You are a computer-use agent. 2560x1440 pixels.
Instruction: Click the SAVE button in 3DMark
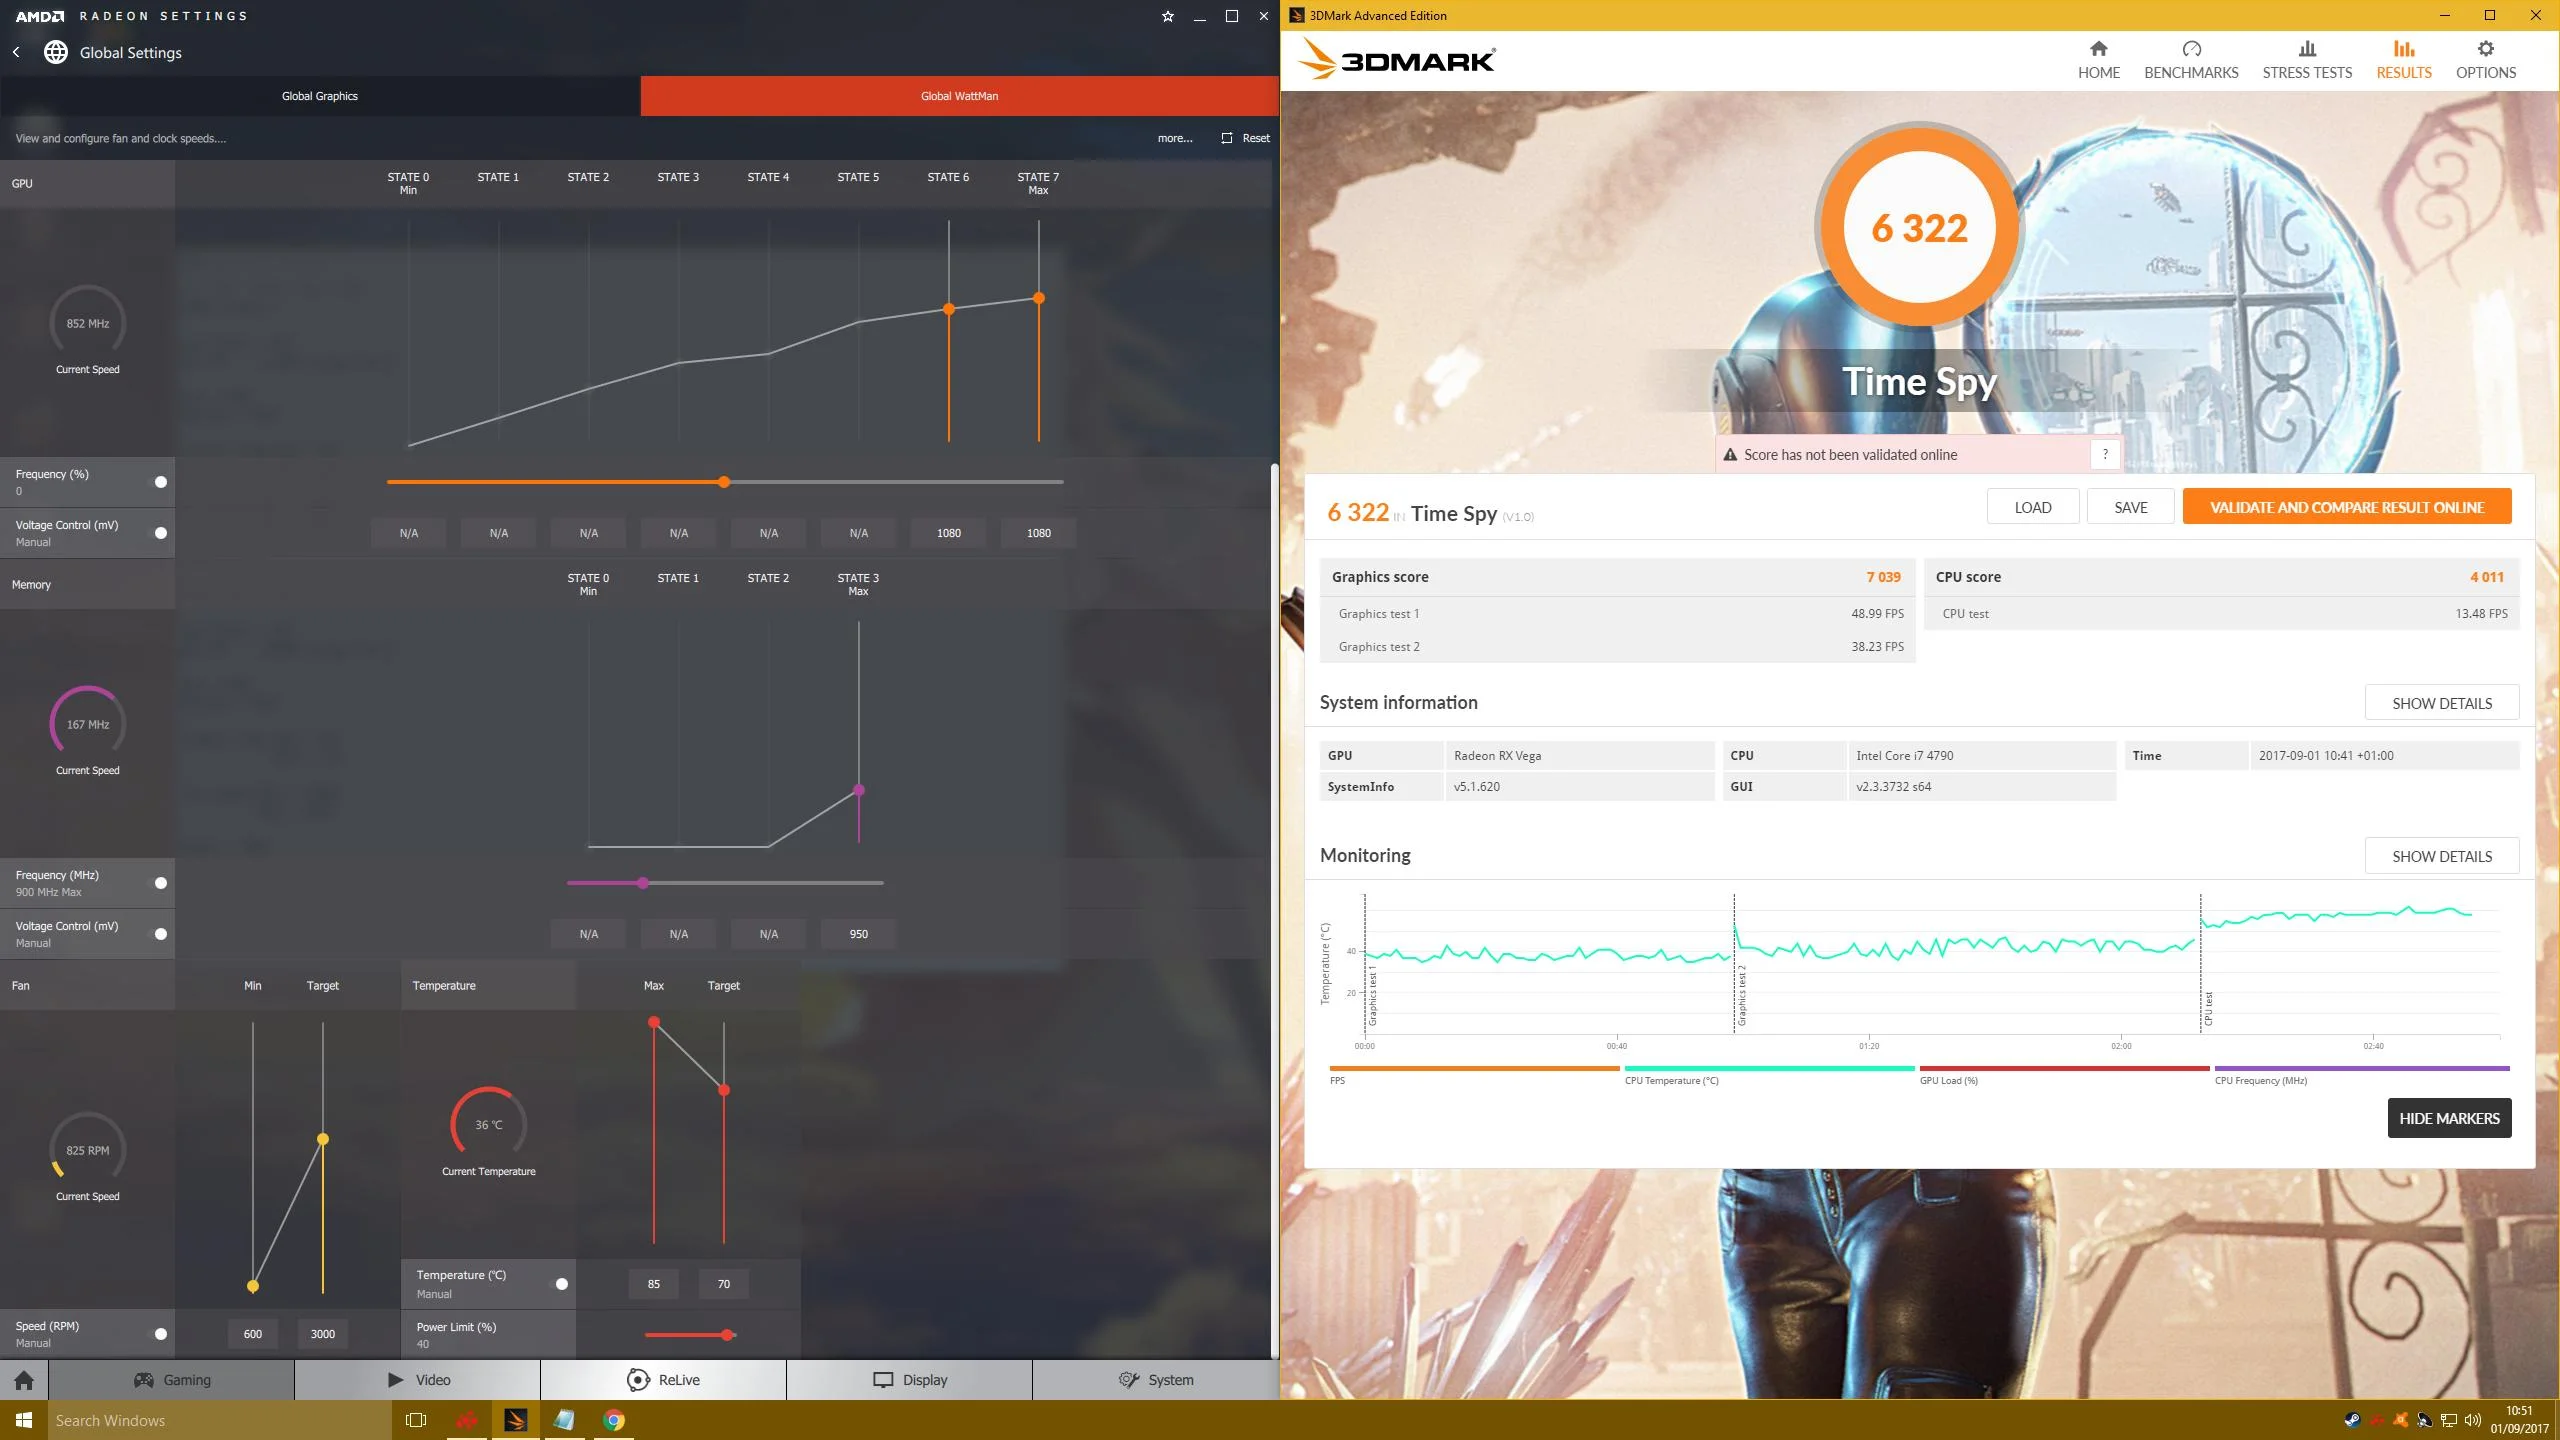[x=2131, y=507]
